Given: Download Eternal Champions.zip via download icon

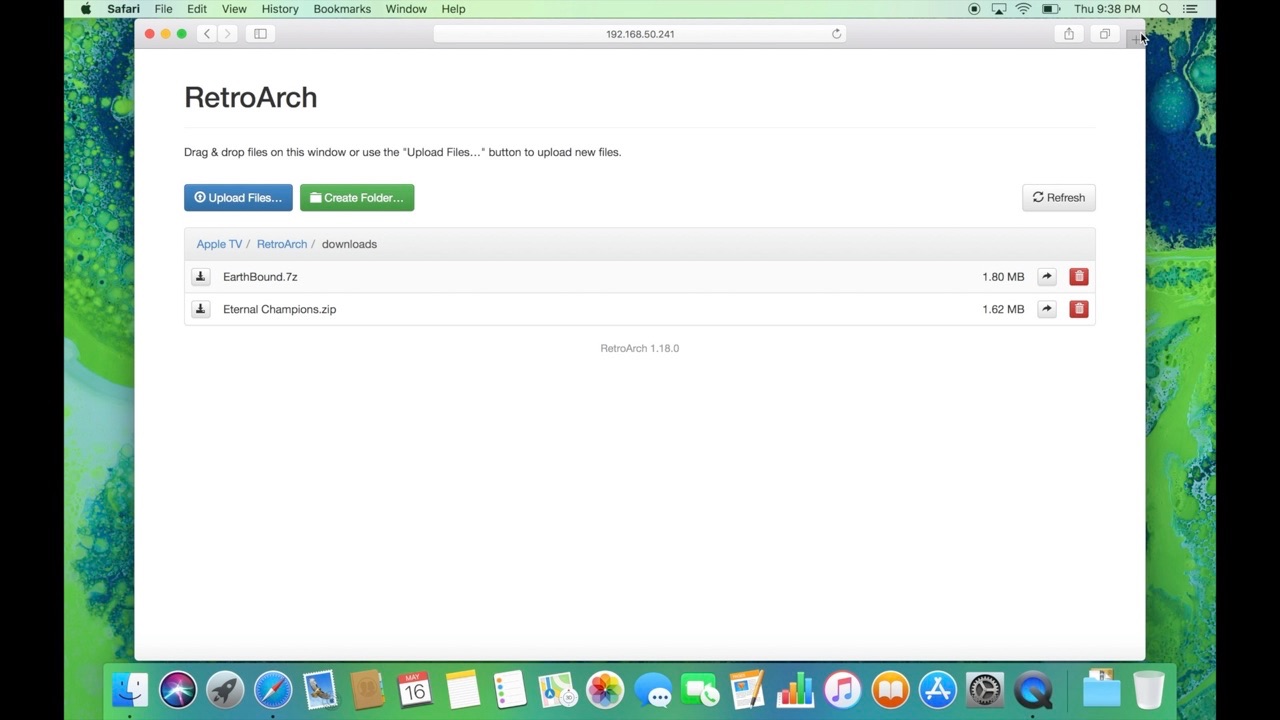Looking at the screenshot, I should [200, 309].
